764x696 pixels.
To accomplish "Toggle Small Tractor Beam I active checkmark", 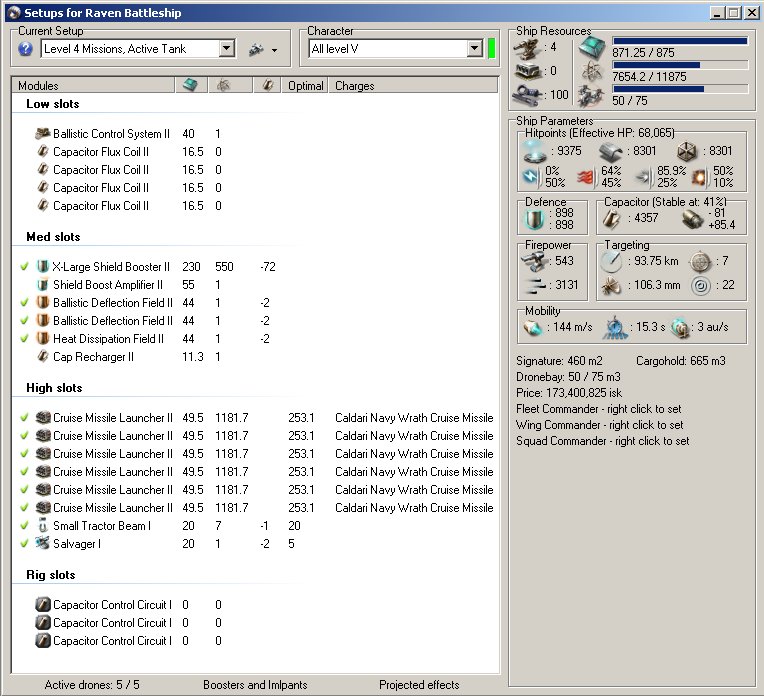I will click(x=24, y=526).
